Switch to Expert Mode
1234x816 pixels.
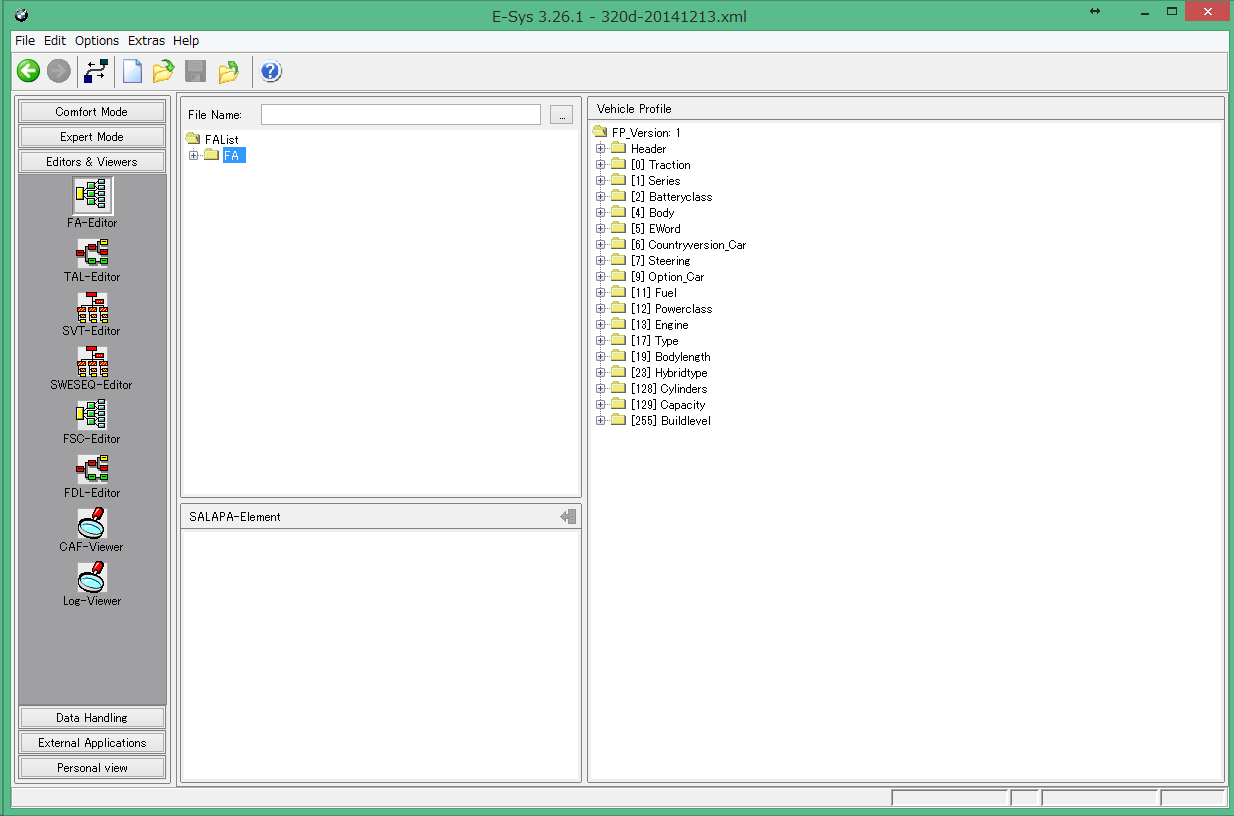coord(92,137)
